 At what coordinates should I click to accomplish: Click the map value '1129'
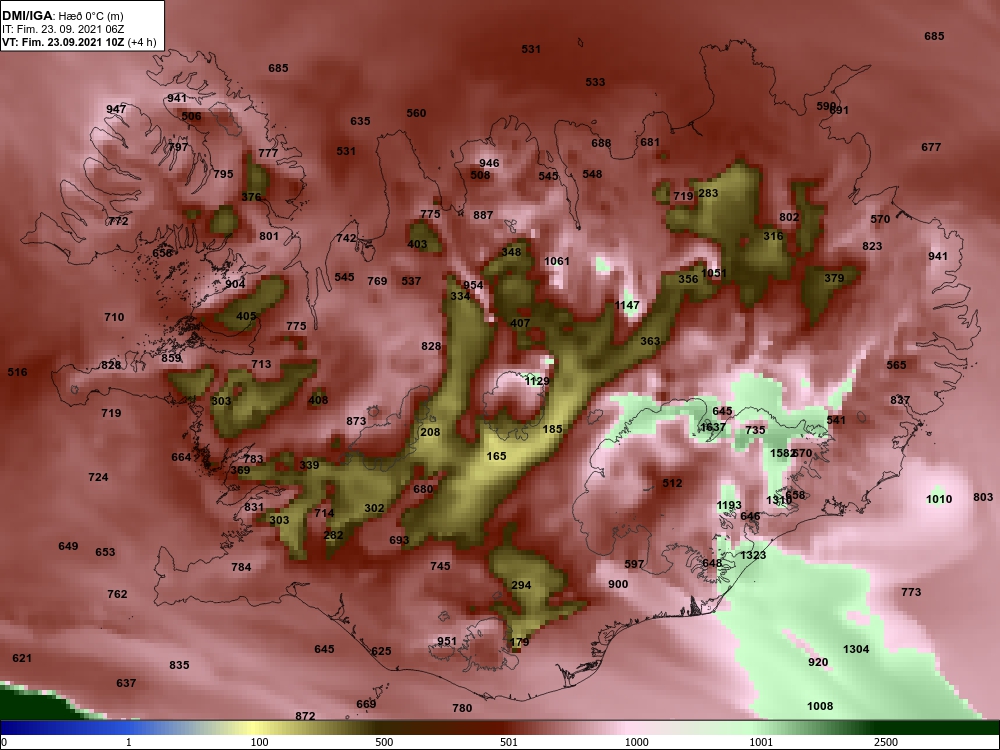coord(537,381)
